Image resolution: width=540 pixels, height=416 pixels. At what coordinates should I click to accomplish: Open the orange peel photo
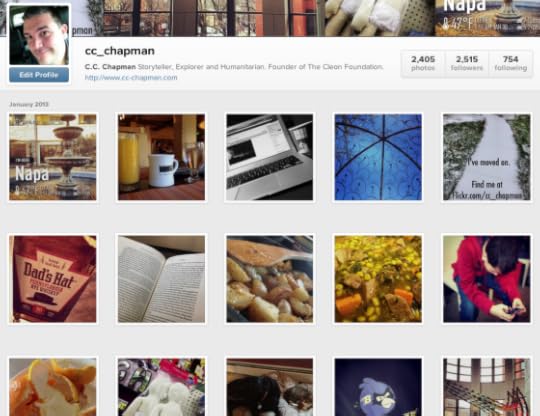pyautogui.click(x=53, y=387)
